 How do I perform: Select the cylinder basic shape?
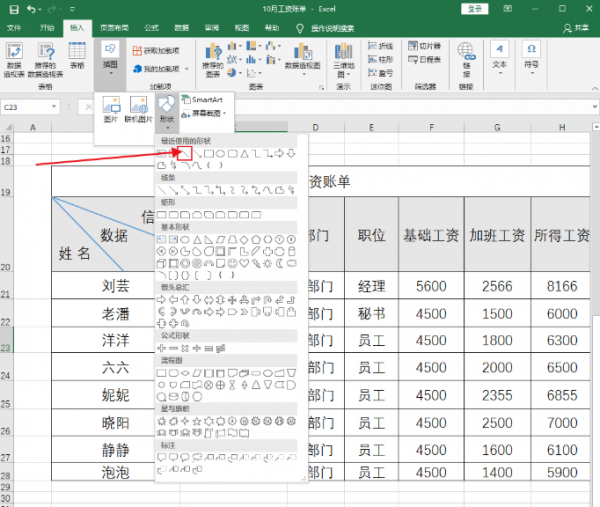291,251
